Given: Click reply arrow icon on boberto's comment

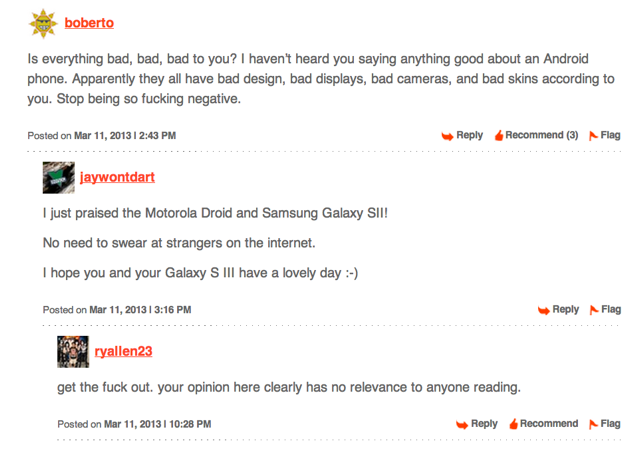Looking at the screenshot, I should click(448, 136).
